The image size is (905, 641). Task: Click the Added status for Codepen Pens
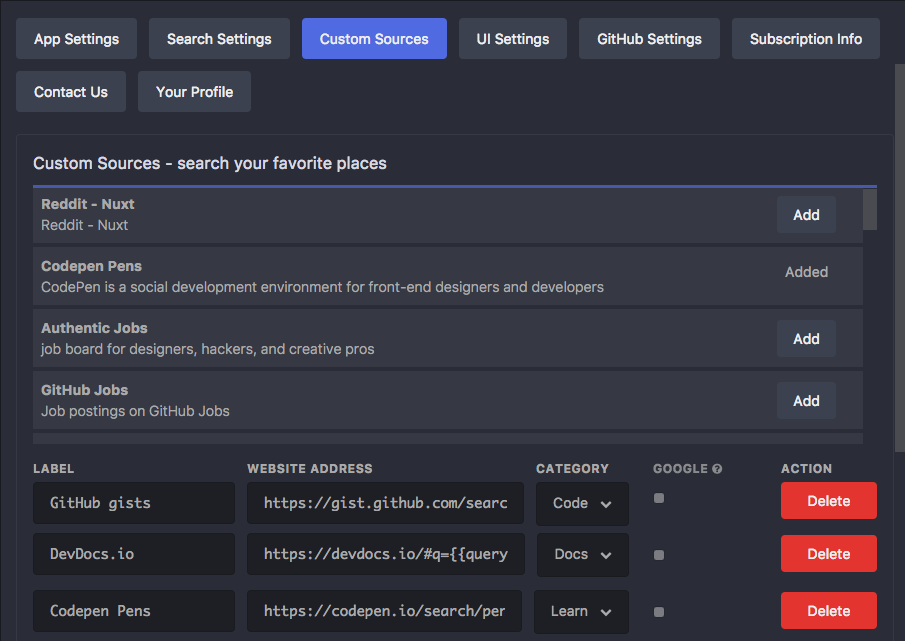(x=806, y=272)
